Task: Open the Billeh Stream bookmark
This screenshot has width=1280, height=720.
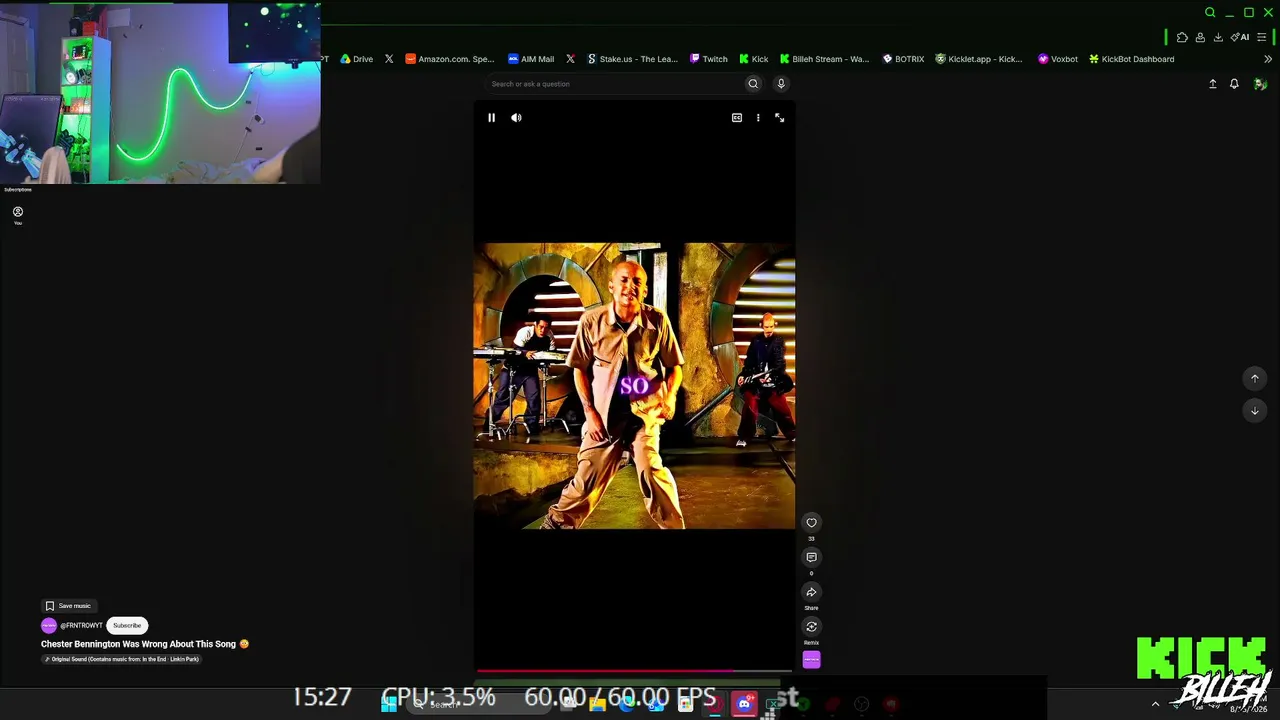Action: click(825, 59)
